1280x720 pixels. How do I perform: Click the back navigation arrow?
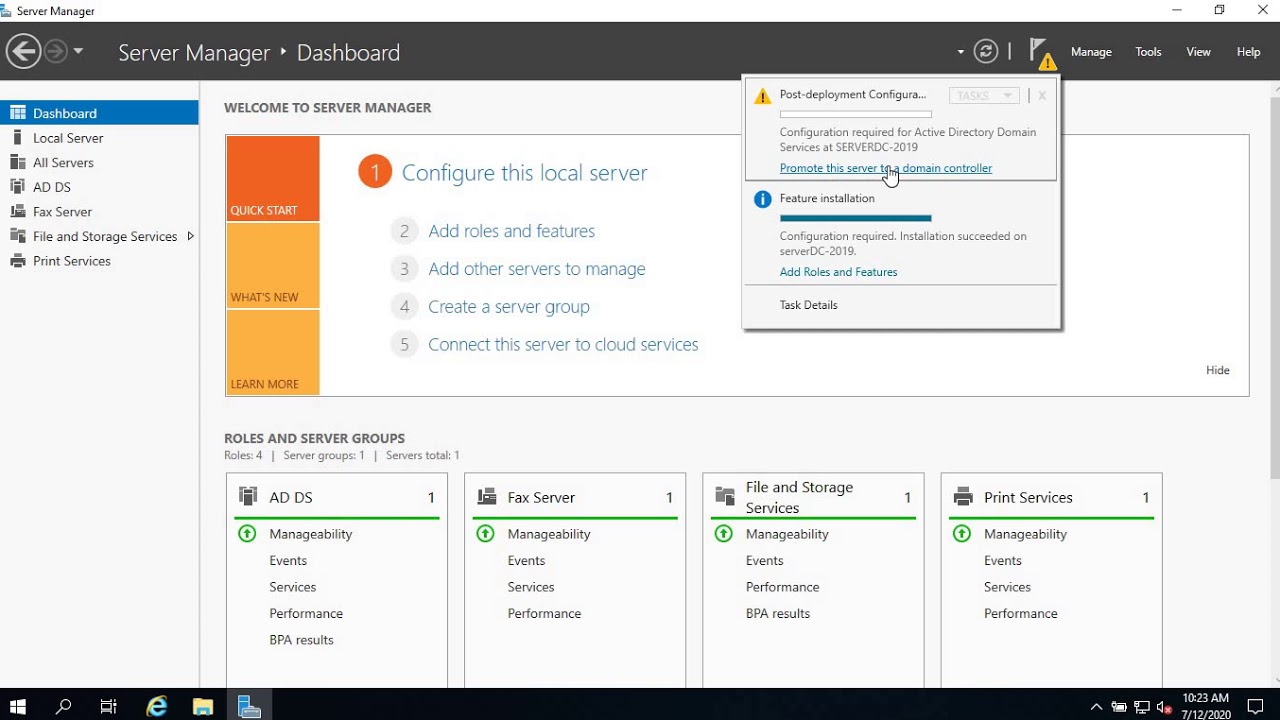(24, 52)
